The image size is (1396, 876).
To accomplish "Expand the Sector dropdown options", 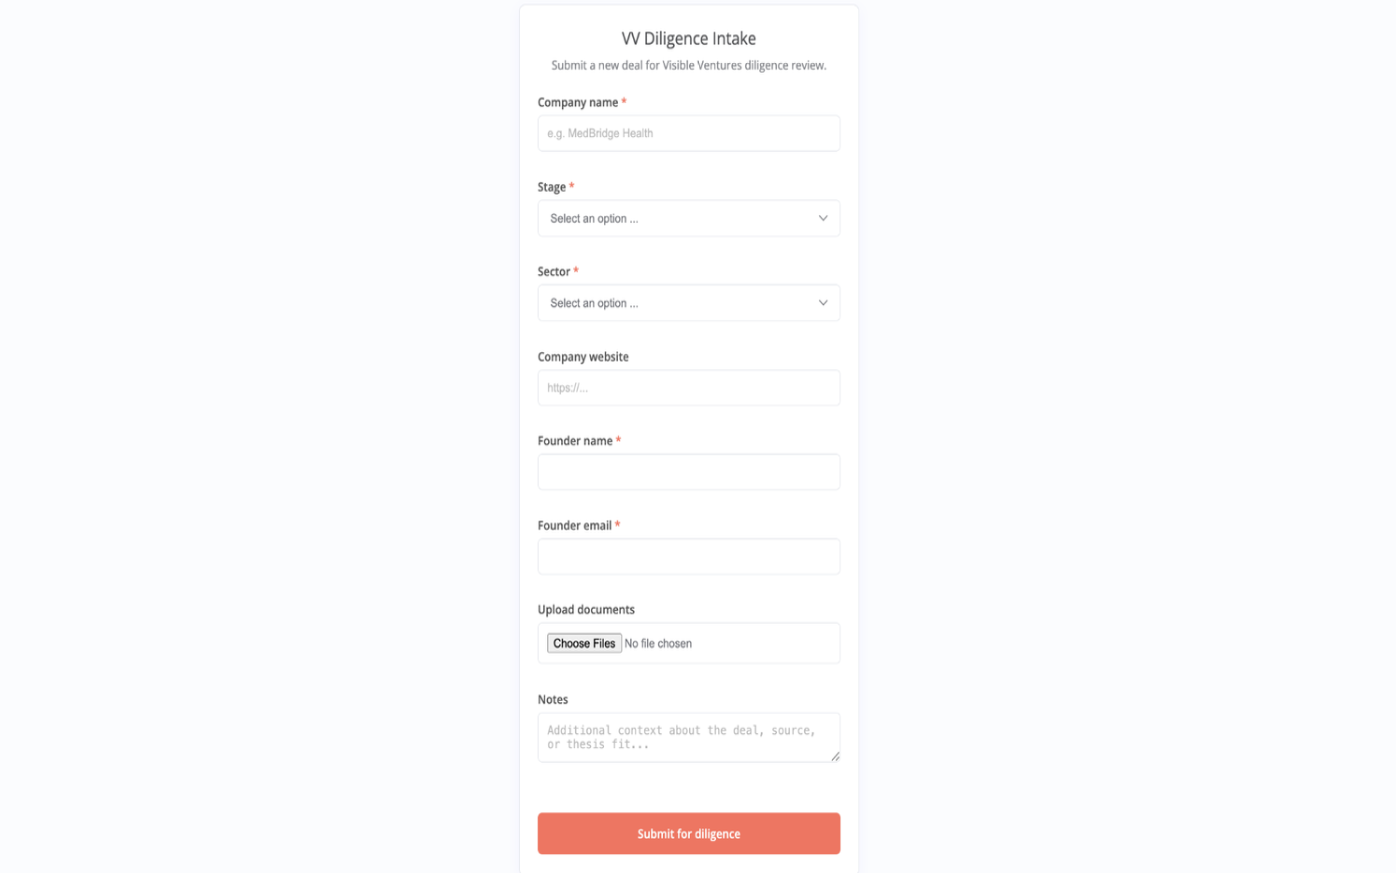I will (x=688, y=303).
